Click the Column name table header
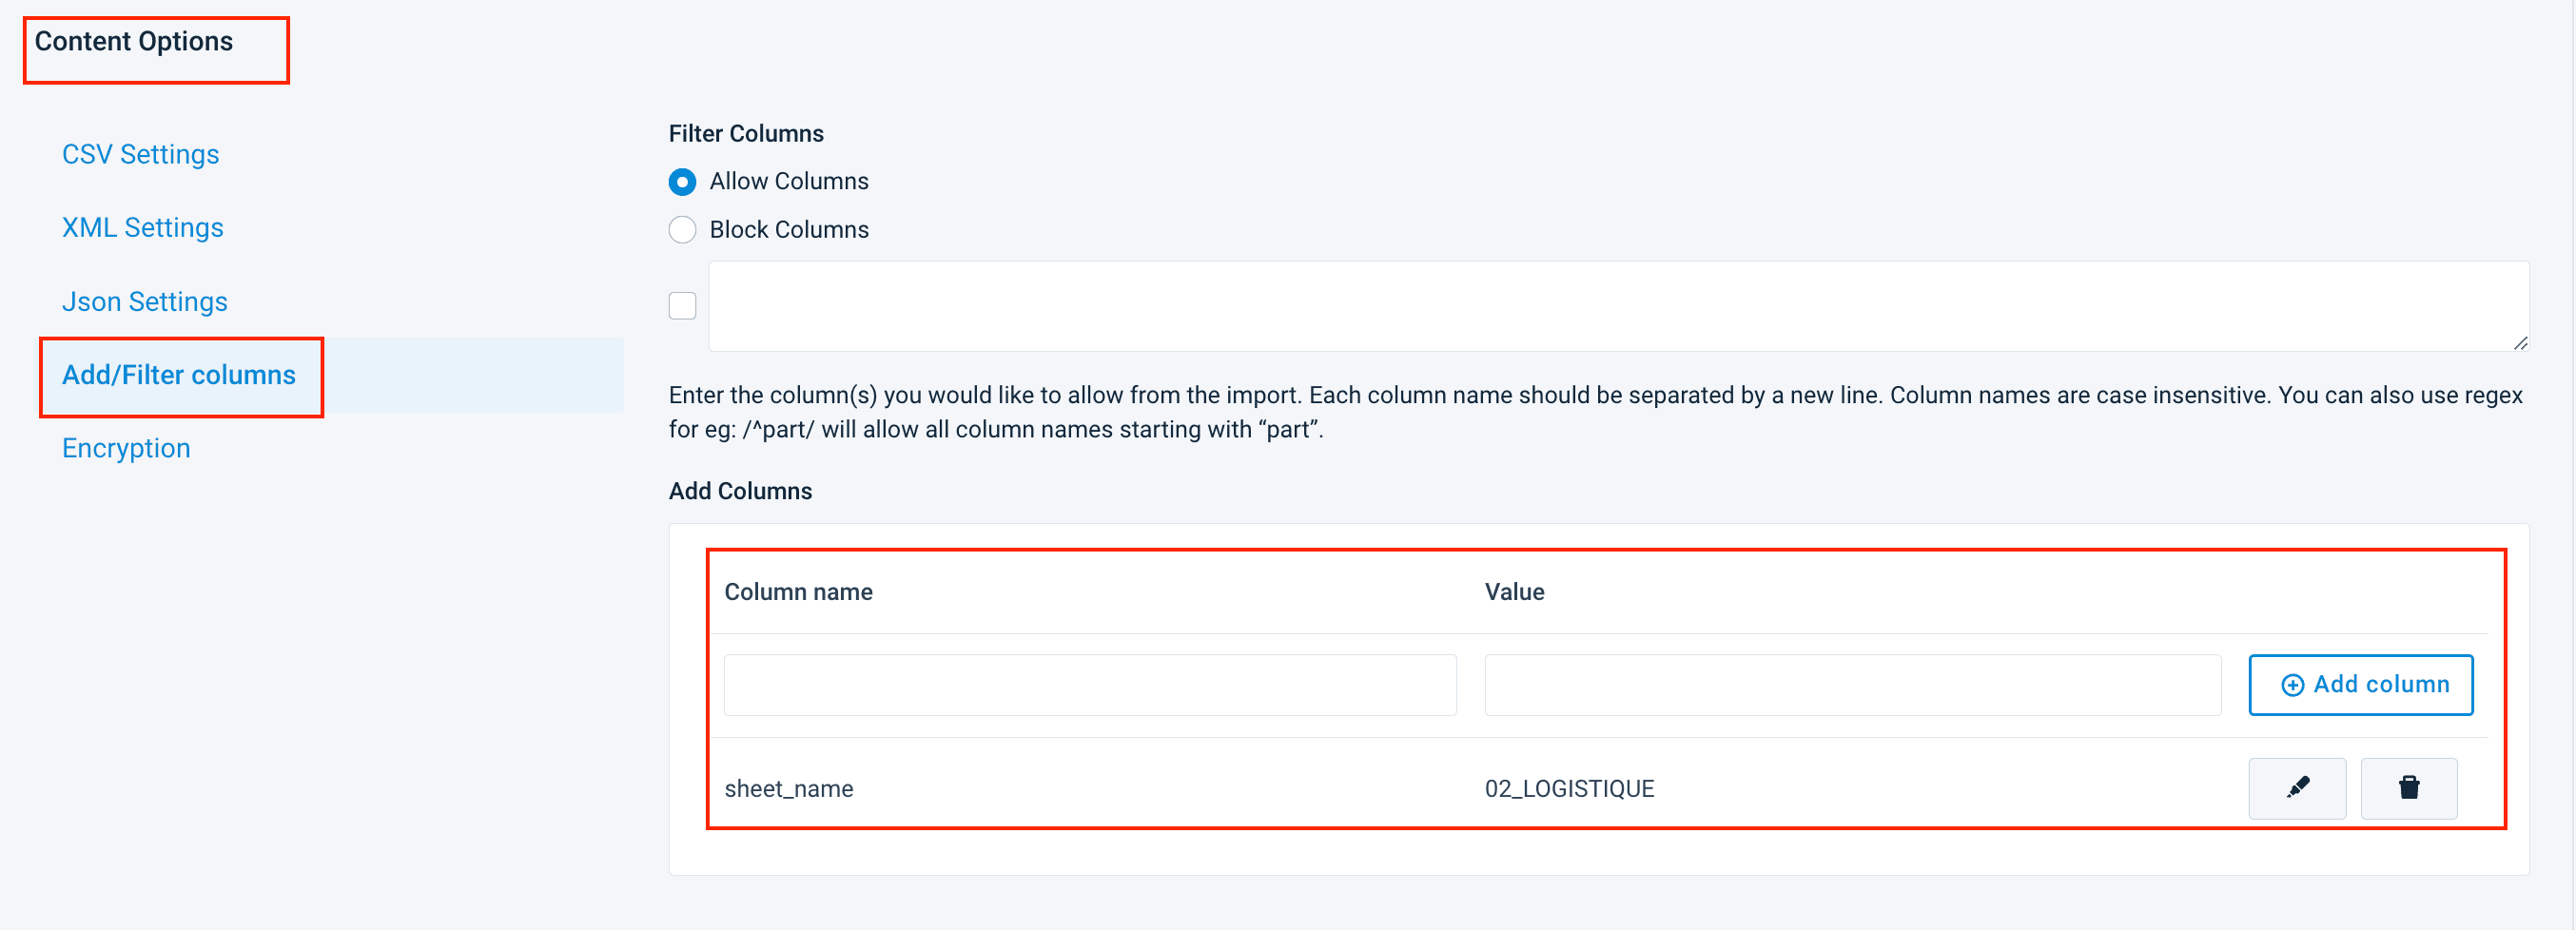The image size is (2576, 930). (798, 592)
